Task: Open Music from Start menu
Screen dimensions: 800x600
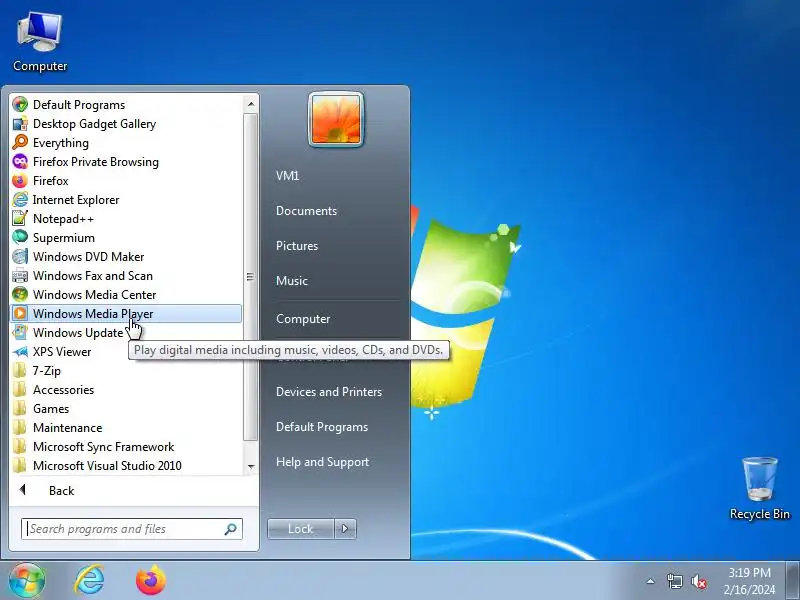Action: pyautogui.click(x=292, y=281)
